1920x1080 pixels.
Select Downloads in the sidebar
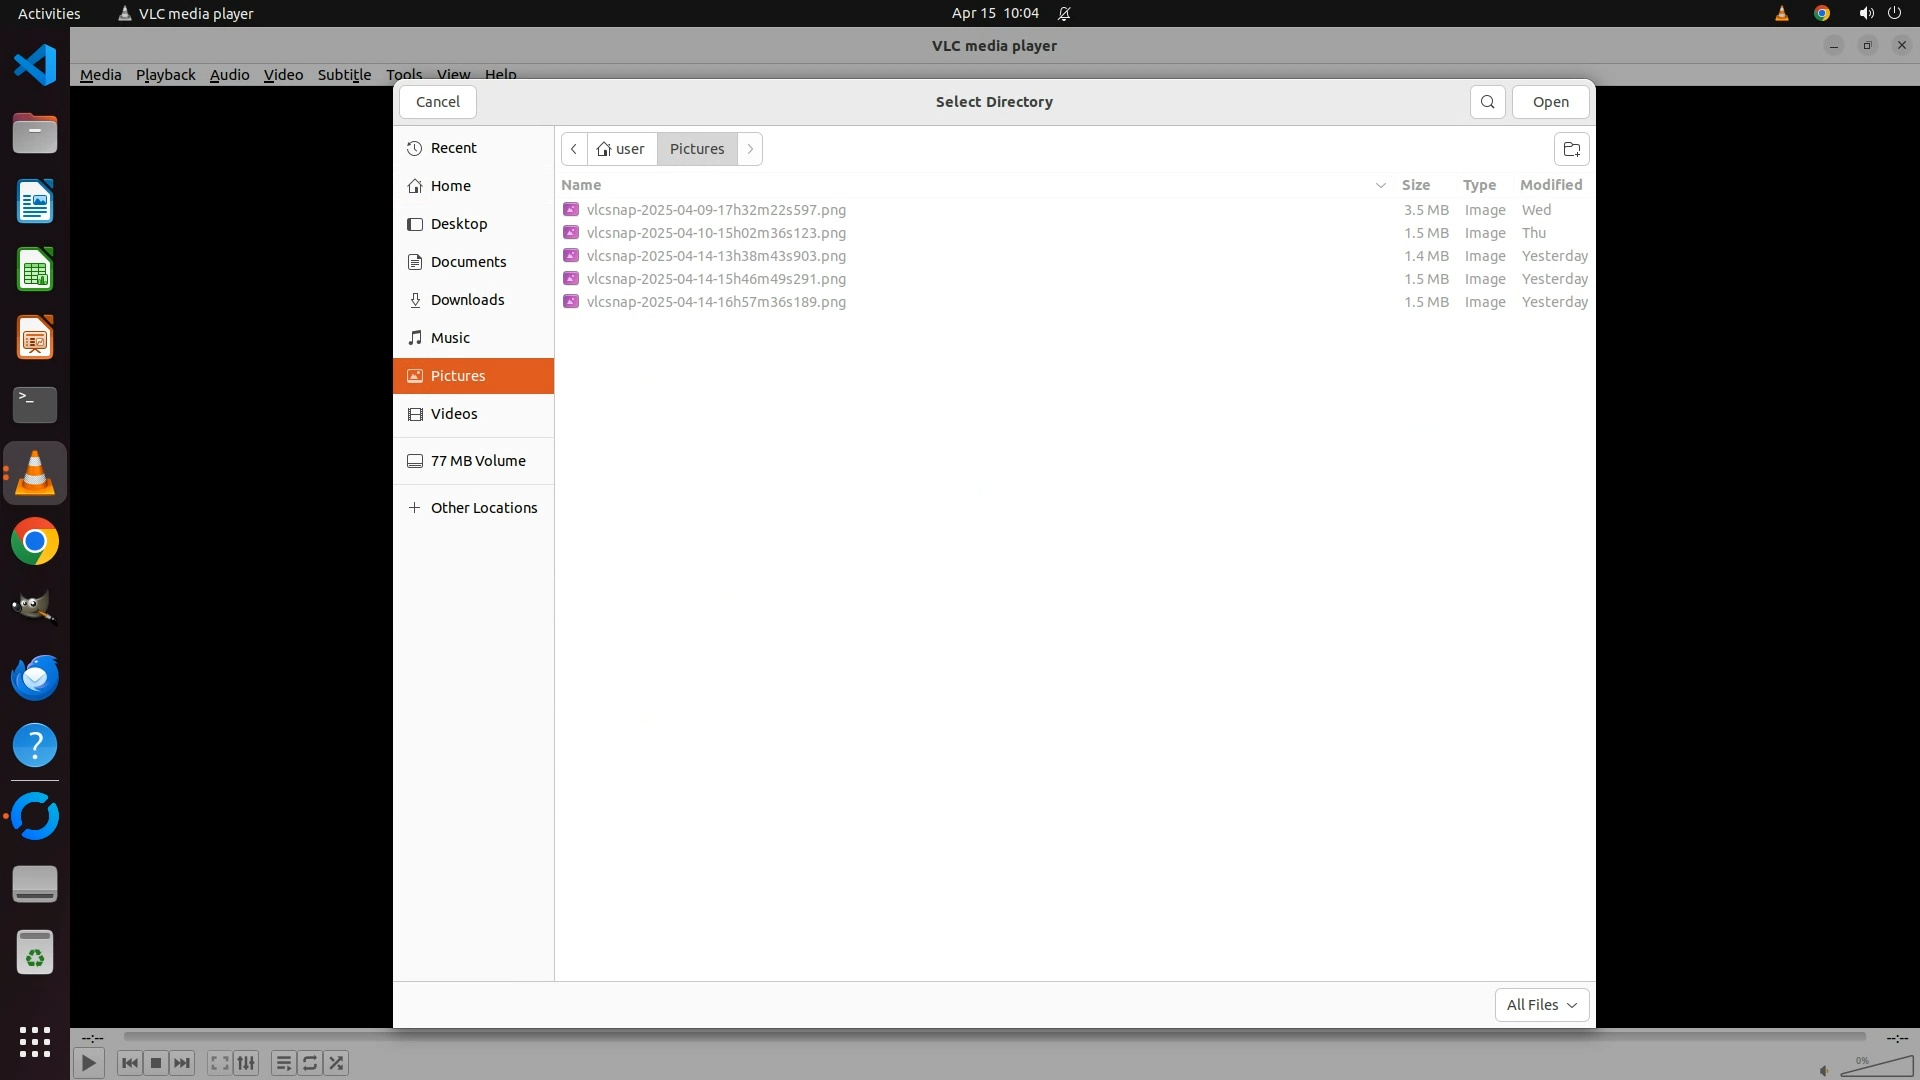[x=467, y=300]
